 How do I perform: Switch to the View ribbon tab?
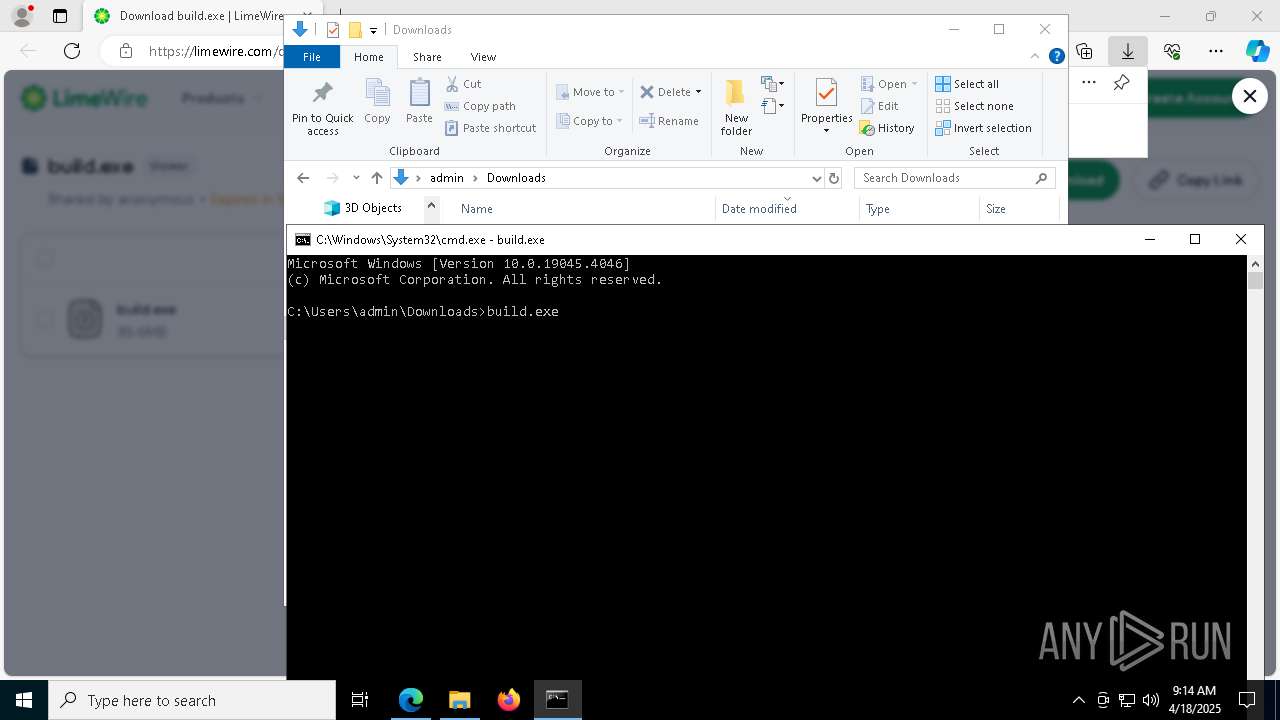tap(483, 57)
